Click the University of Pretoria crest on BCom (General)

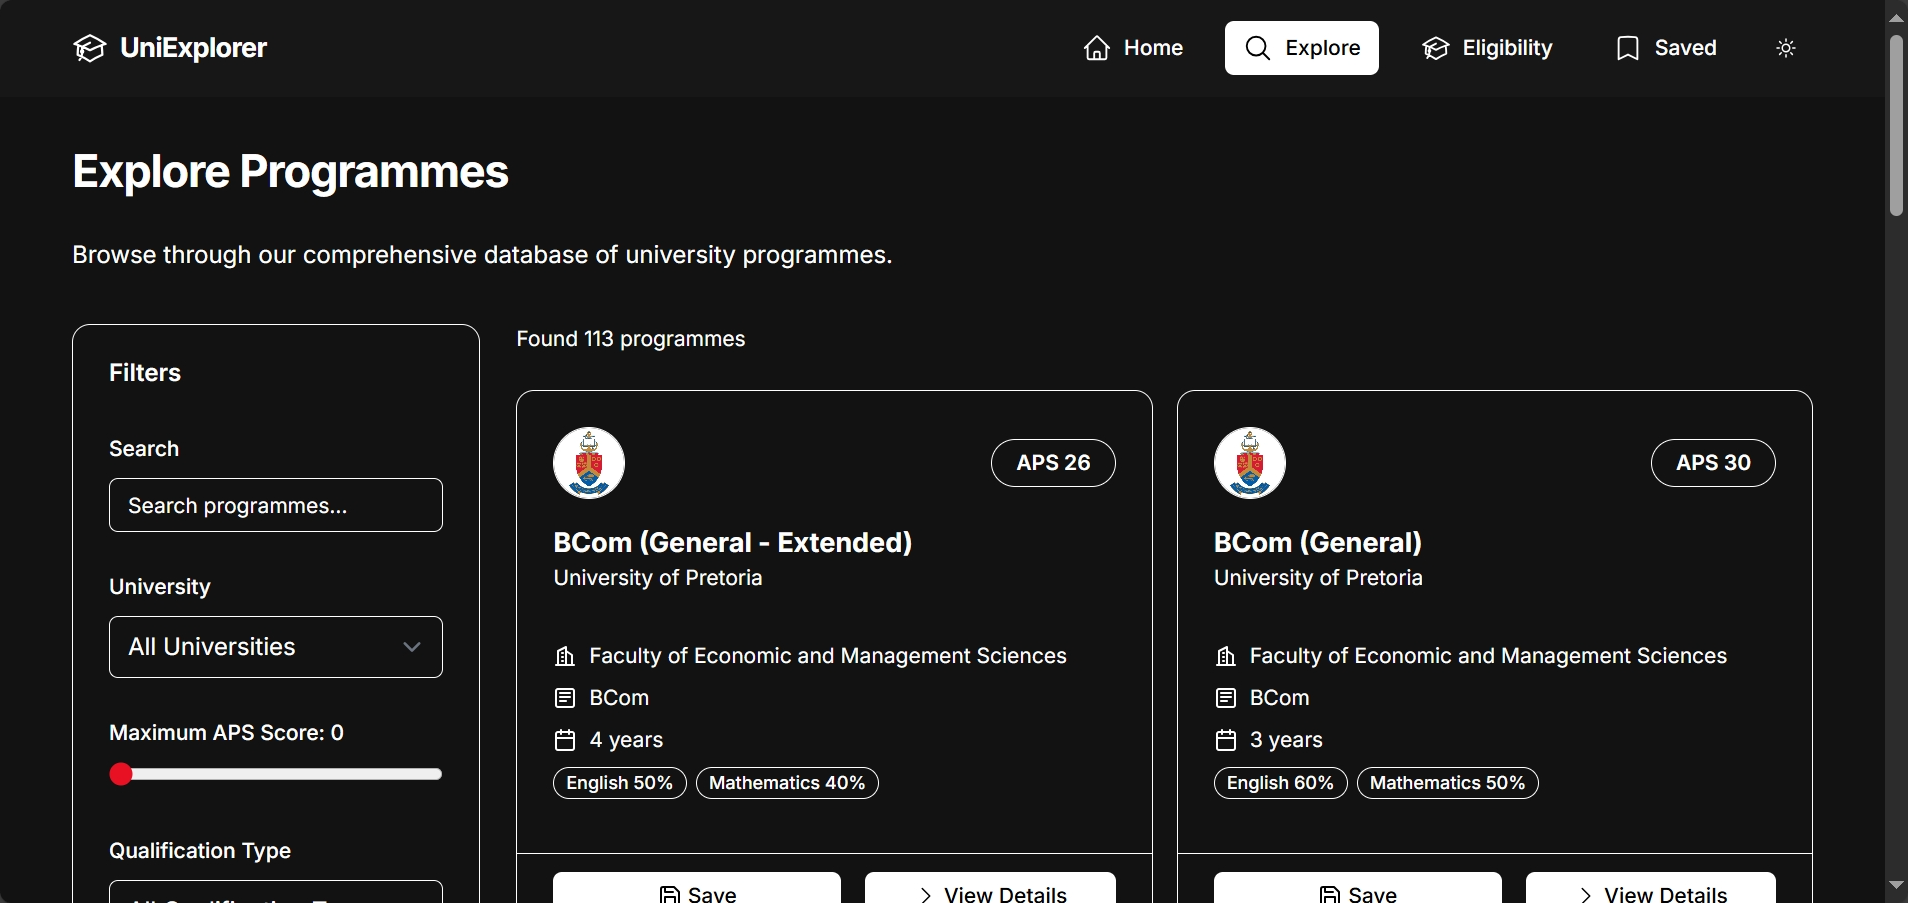pyautogui.click(x=1250, y=463)
